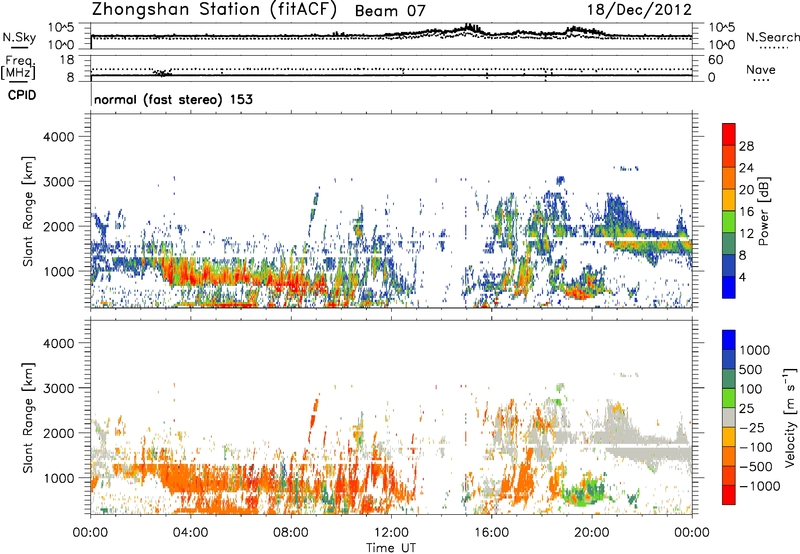Click the N.Search legend label

[772, 37]
